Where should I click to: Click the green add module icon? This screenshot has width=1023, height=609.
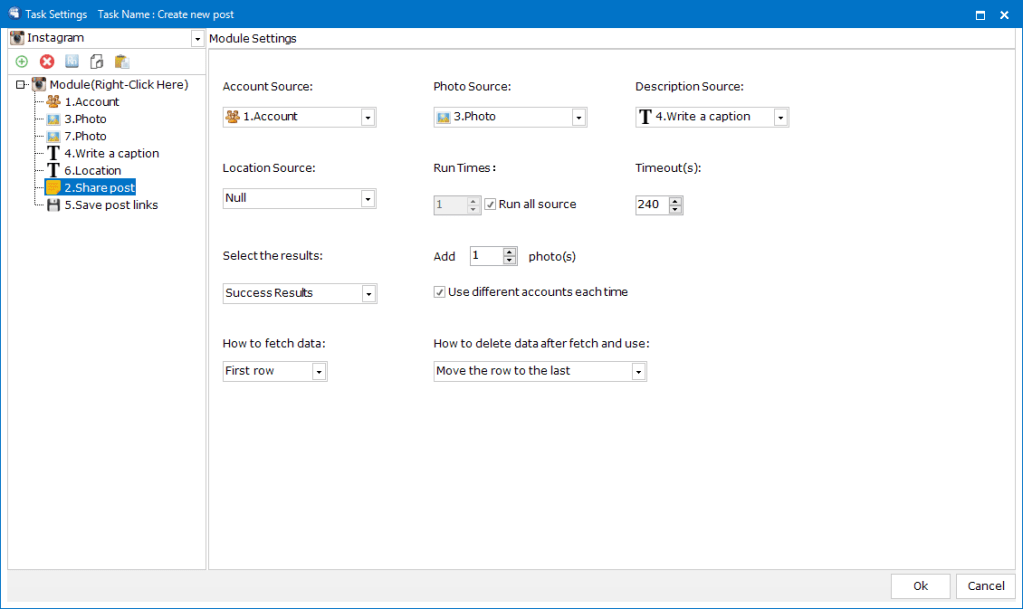[22, 62]
